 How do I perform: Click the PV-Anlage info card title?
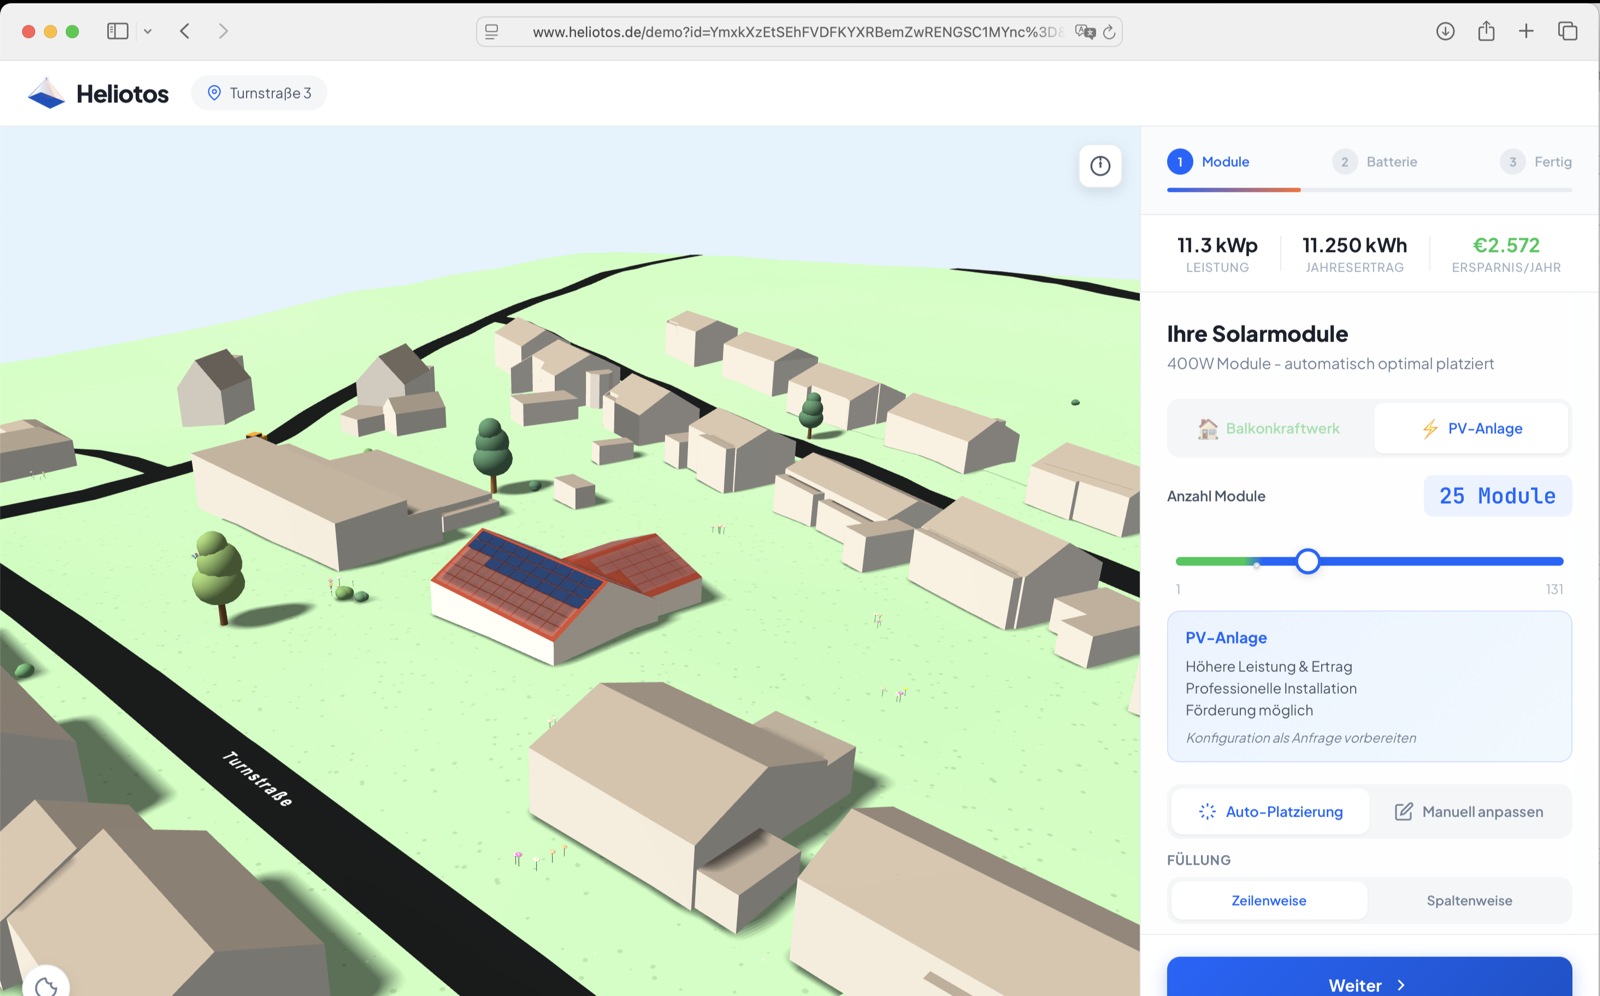(x=1226, y=638)
